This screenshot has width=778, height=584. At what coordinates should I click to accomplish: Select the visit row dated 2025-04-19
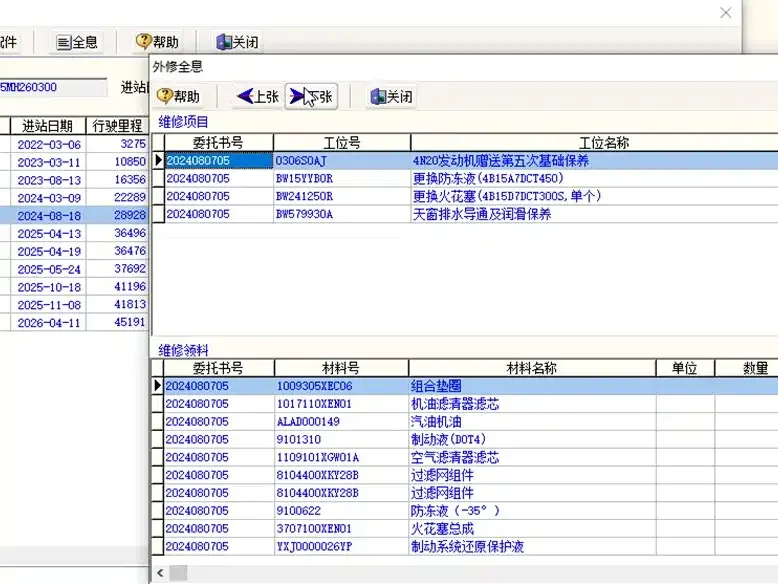point(74,252)
